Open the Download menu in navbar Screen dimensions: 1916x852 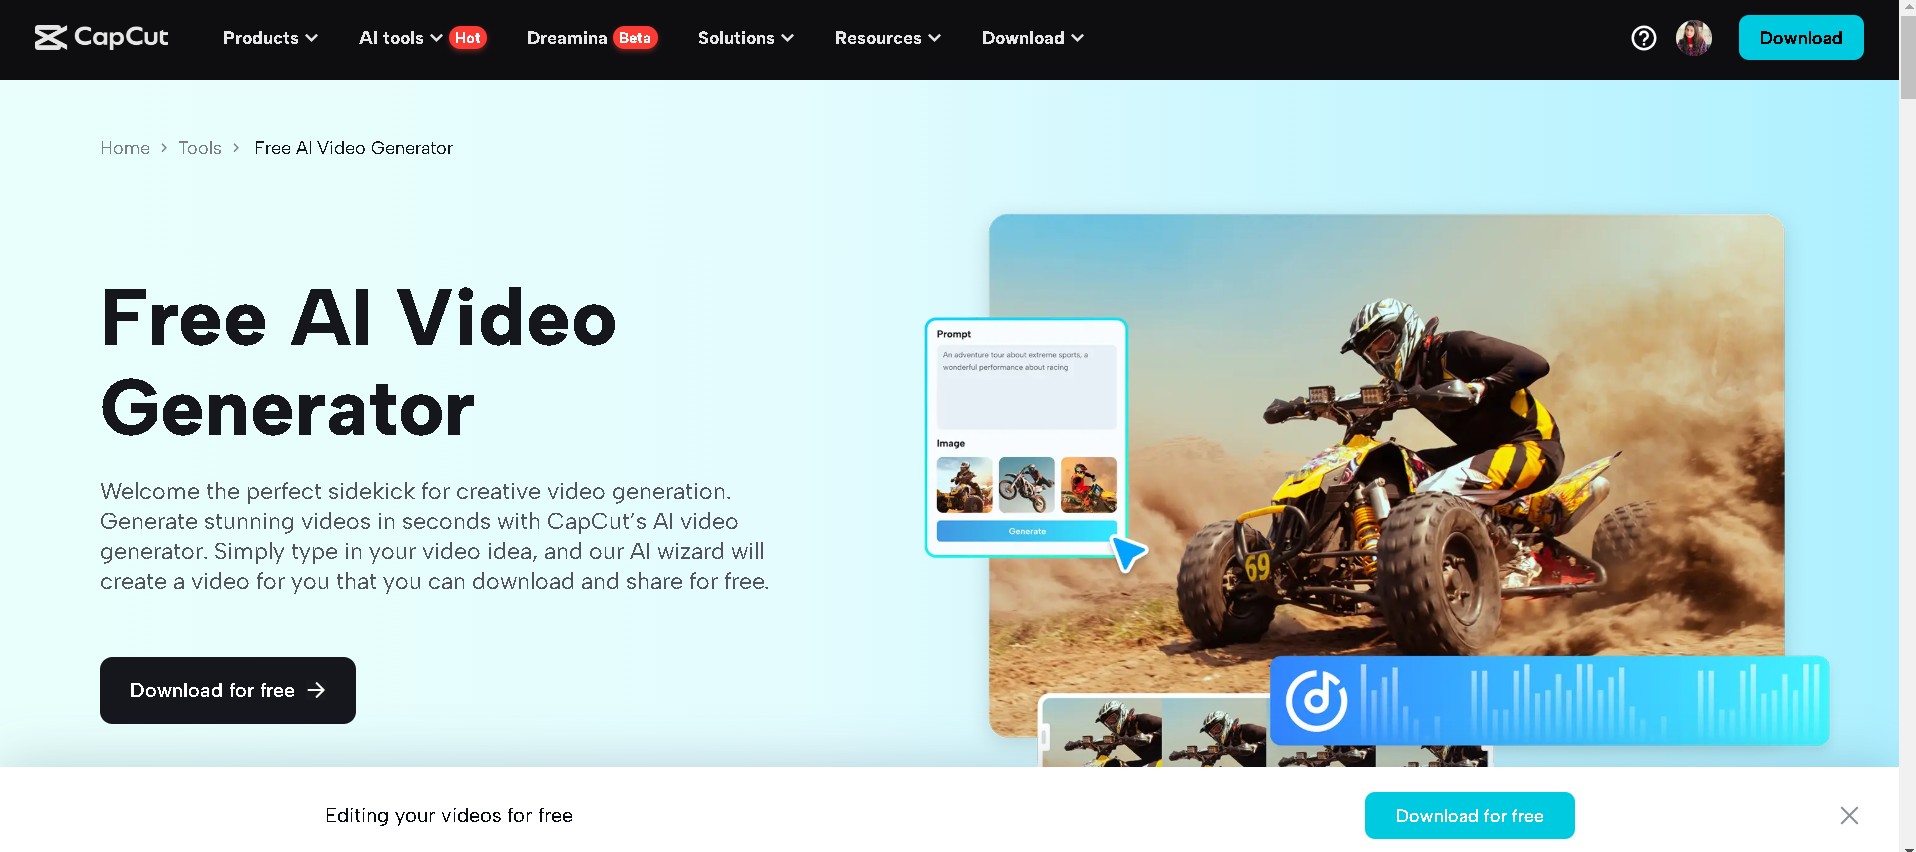point(1032,38)
